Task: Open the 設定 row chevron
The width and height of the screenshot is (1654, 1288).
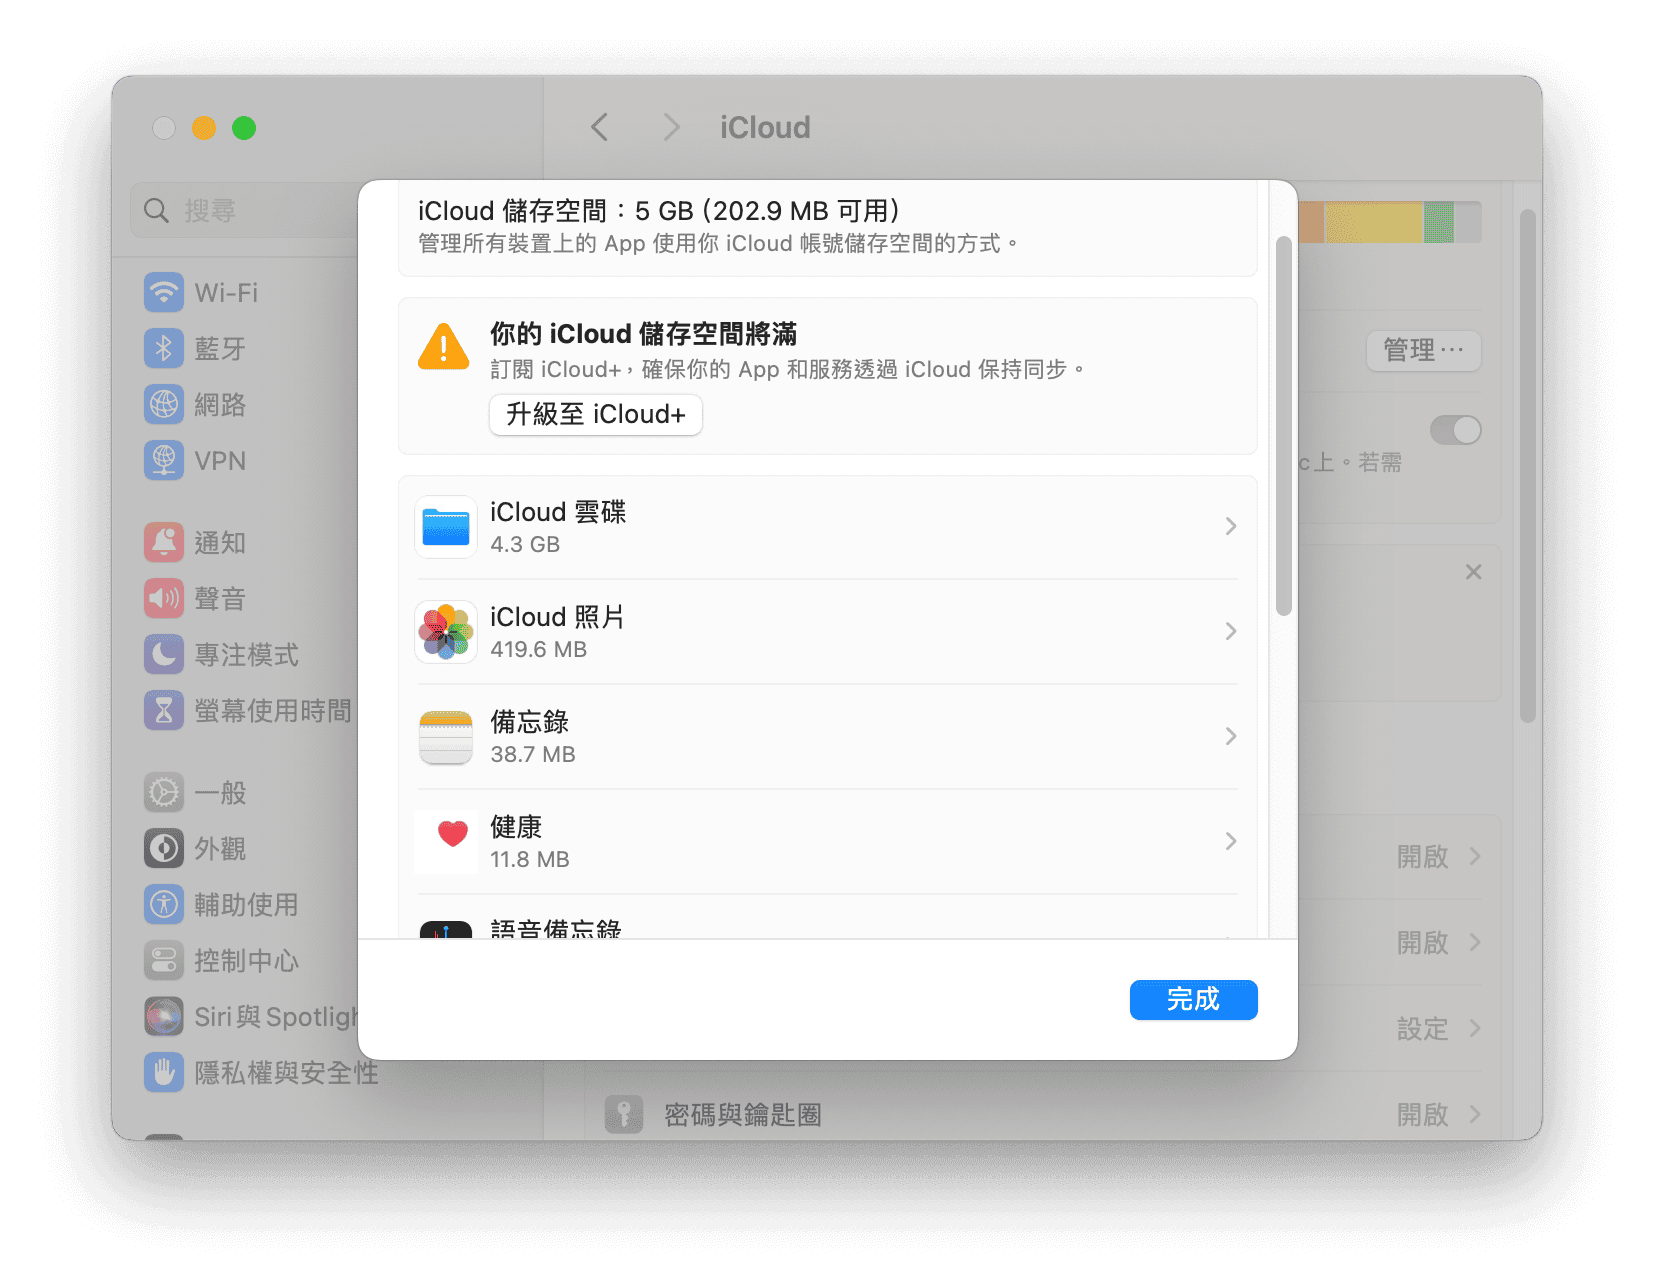Action: point(1475,1028)
